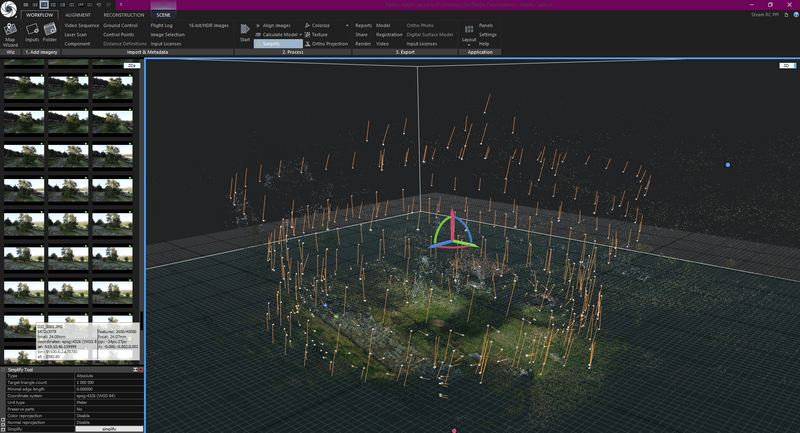Close the Simplify Tool panel
800x433 pixels.
141,370
